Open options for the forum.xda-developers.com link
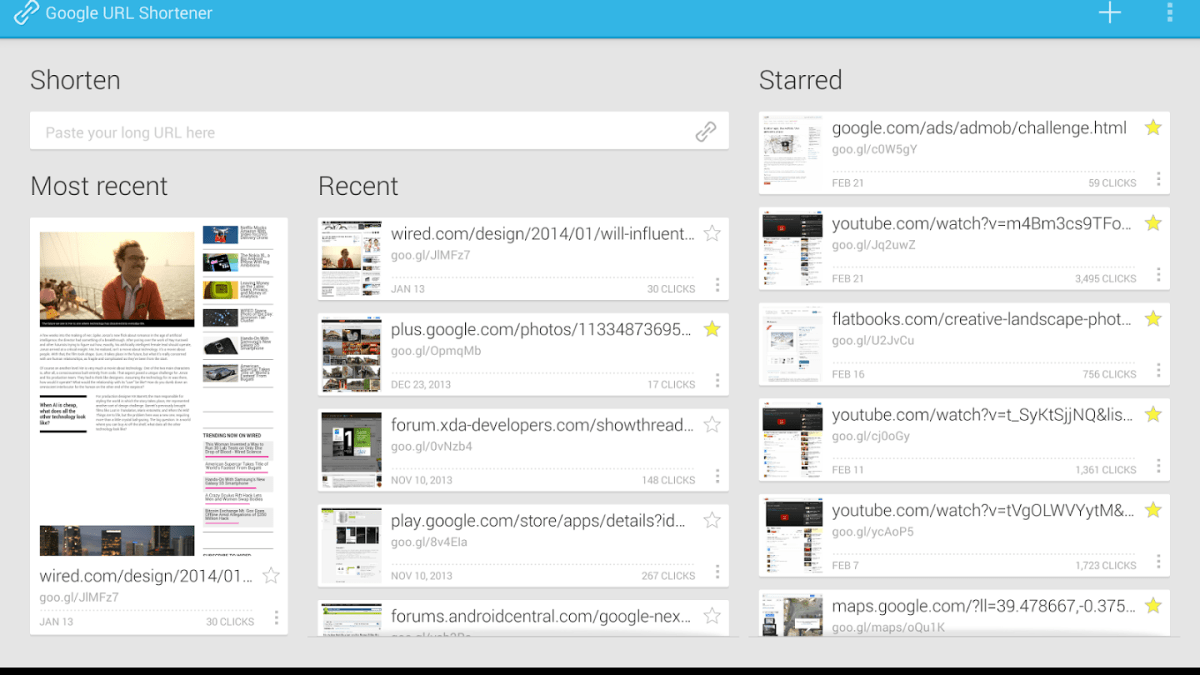Viewport: 1200px width, 675px height. 717,480
